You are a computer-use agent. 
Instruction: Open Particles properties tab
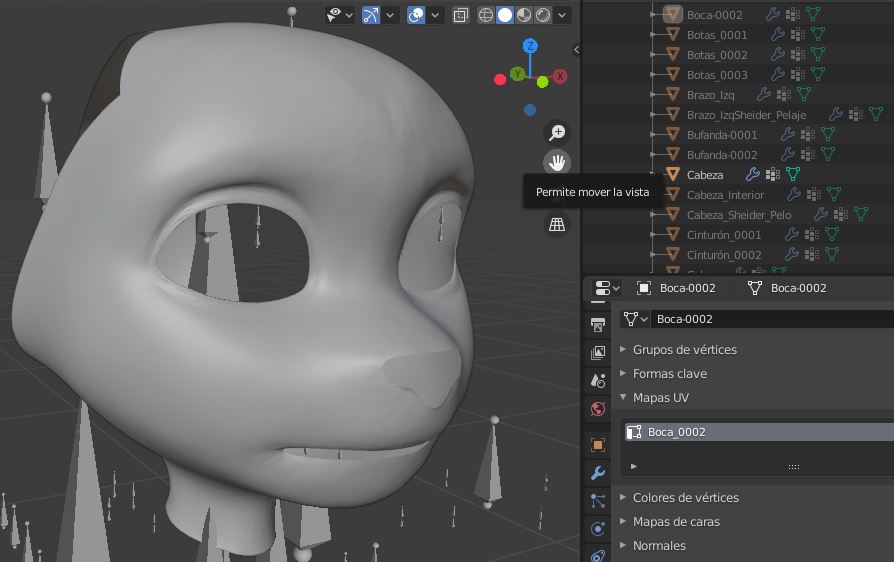[598, 501]
